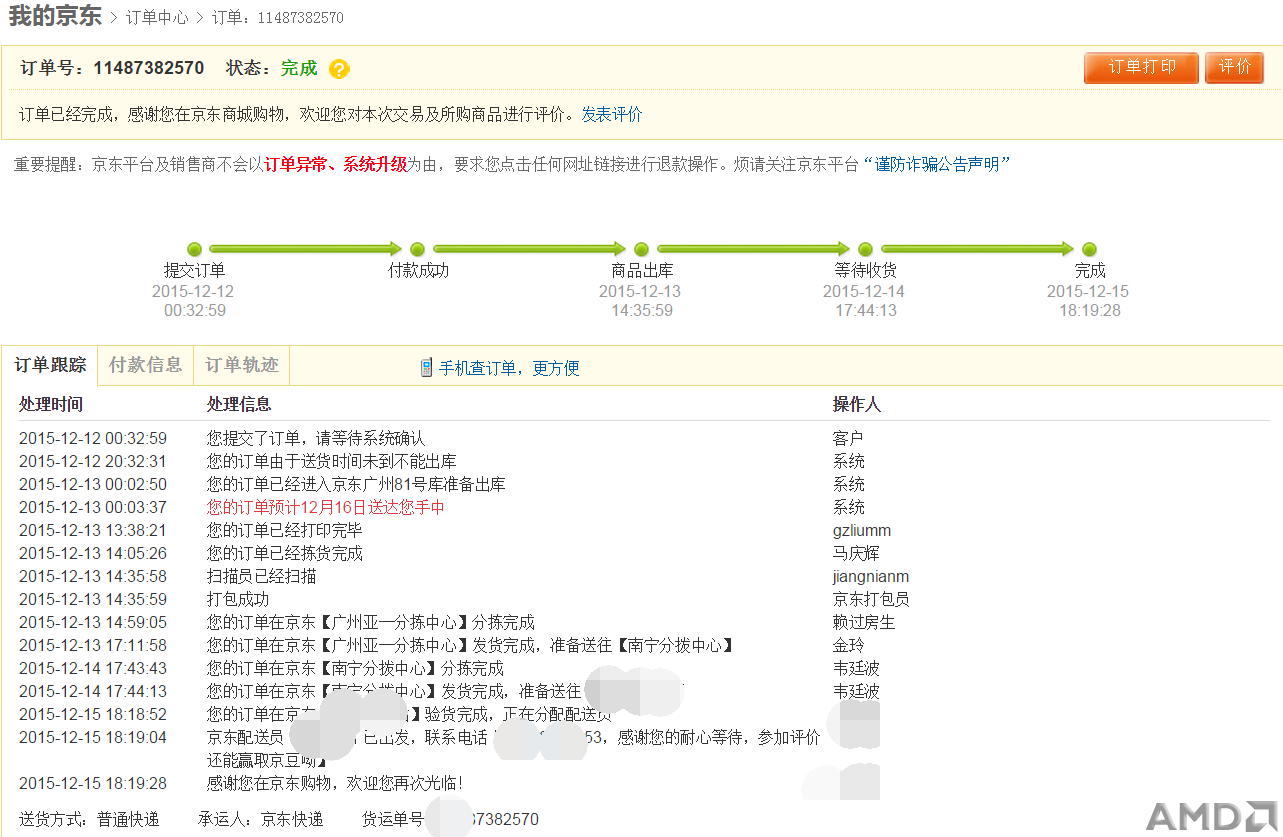The width and height of the screenshot is (1283, 837).
Task: Select the 订单跟踪 tab
Action: (x=49, y=365)
